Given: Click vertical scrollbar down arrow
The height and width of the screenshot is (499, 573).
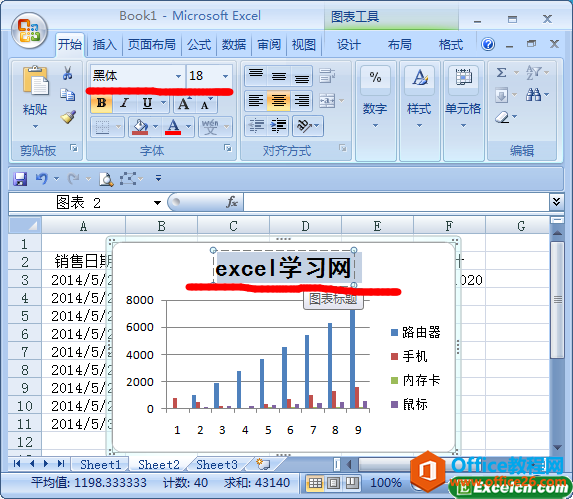Looking at the screenshot, I should click(x=557, y=447).
